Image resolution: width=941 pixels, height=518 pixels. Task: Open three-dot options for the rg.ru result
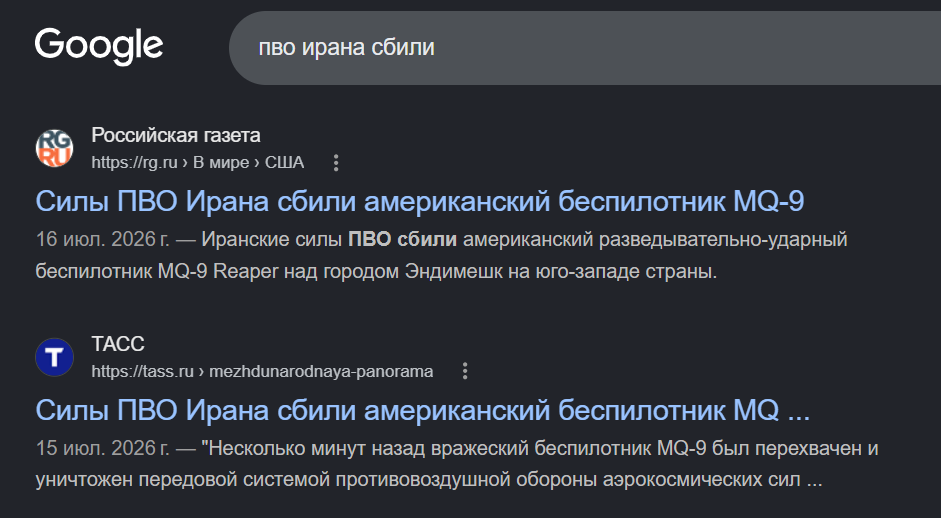pyautogui.click(x=336, y=163)
